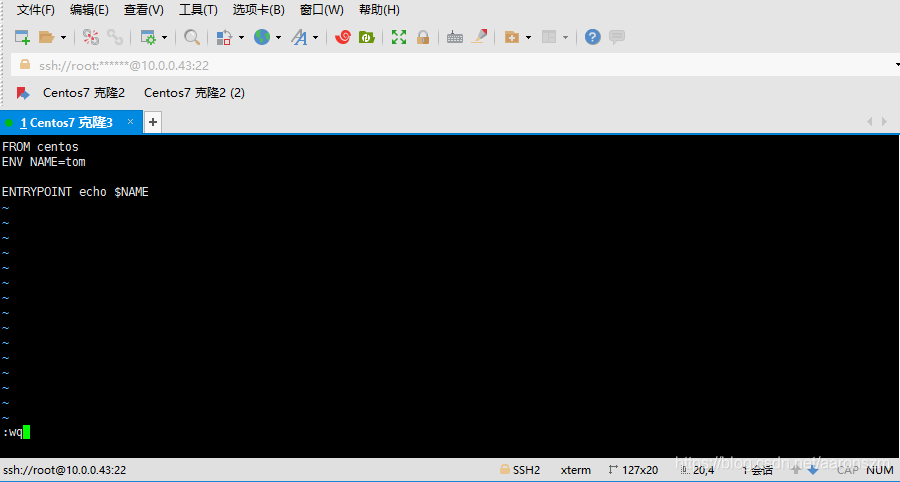Screen dimensions: 900x482
Task: Open the Session Properties gear icon
Action: [148, 37]
